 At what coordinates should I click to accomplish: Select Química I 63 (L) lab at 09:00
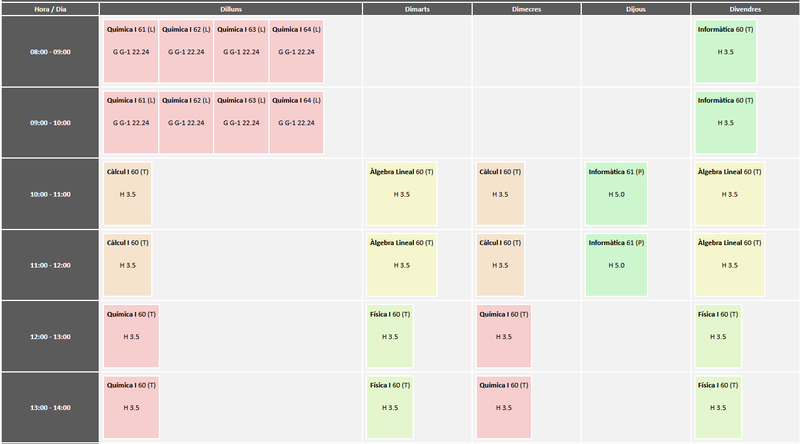[241, 122]
